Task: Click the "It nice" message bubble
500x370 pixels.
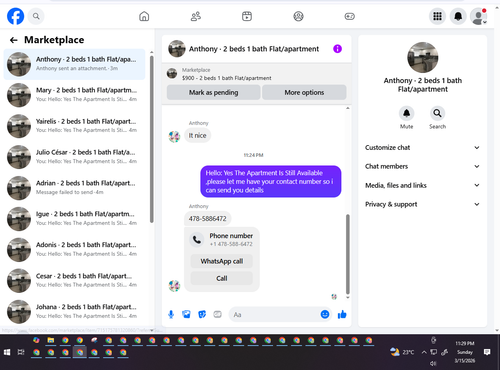Action: tap(197, 135)
